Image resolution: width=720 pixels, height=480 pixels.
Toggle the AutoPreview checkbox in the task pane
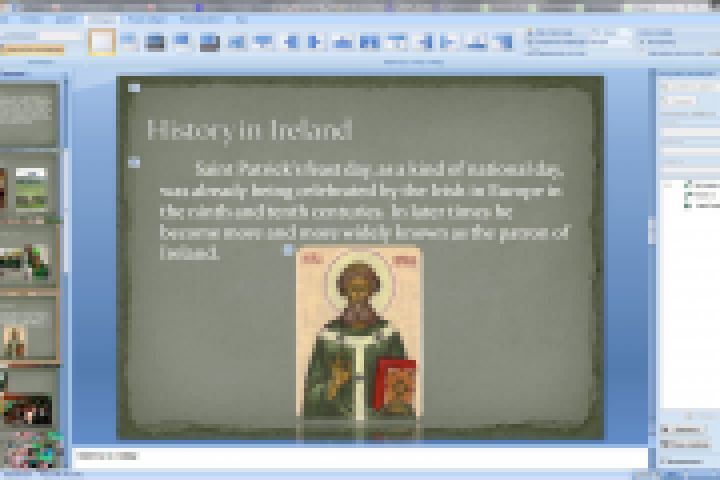coord(664,461)
